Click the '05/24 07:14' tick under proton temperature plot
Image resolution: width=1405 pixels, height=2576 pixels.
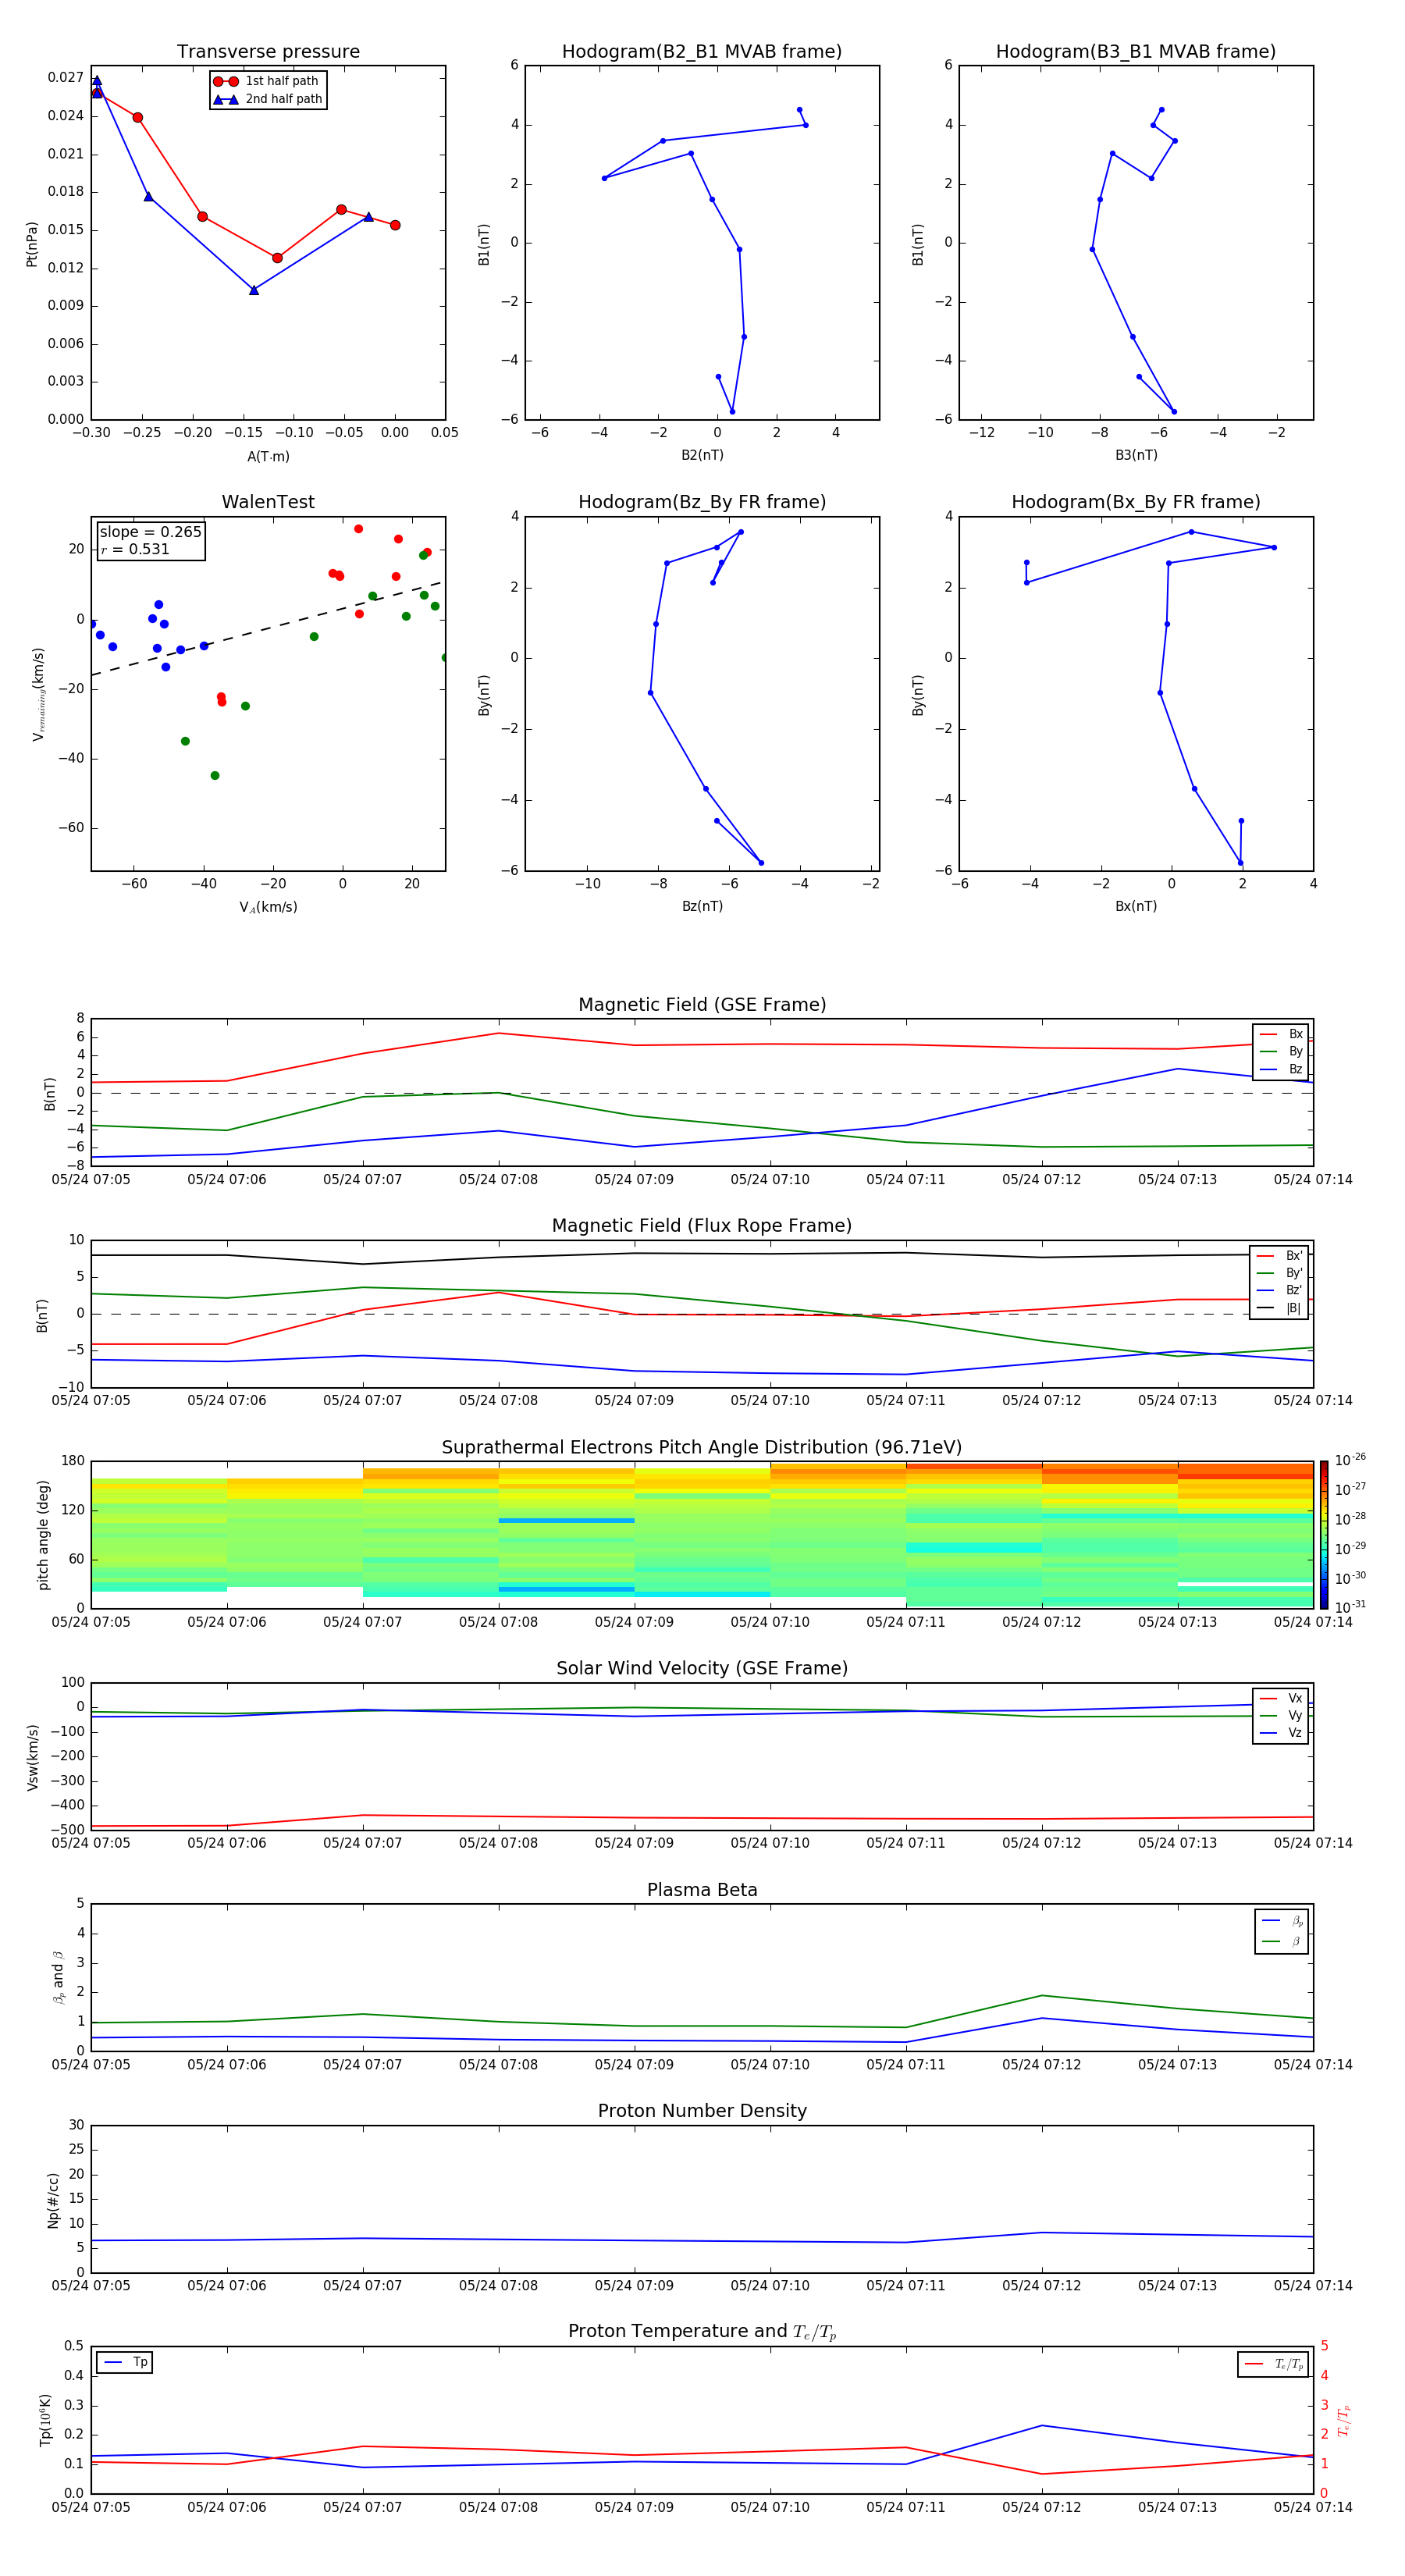pyautogui.click(x=1313, y=2507)
